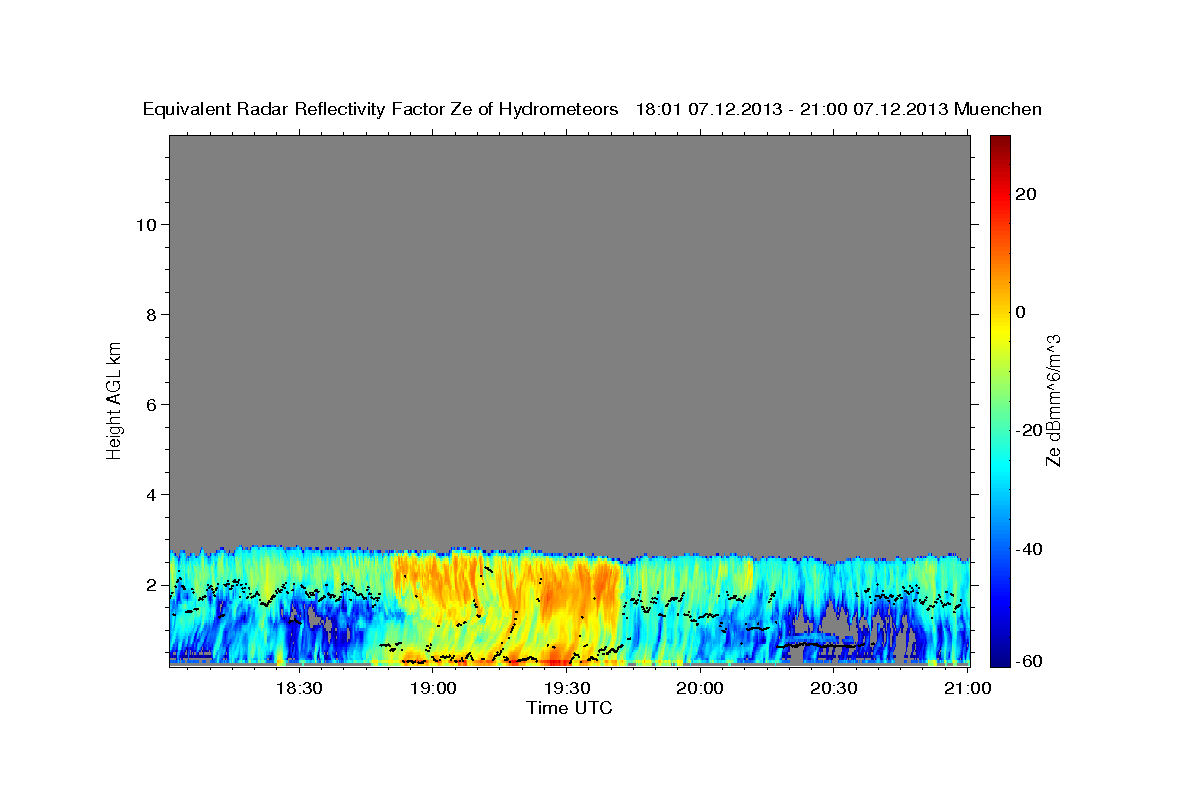Click the colorbar label 'Ze dBmm^6/m^3'
This screenshot has height=800, width=1200.
pyautogui.click(x=1053, y=400)
